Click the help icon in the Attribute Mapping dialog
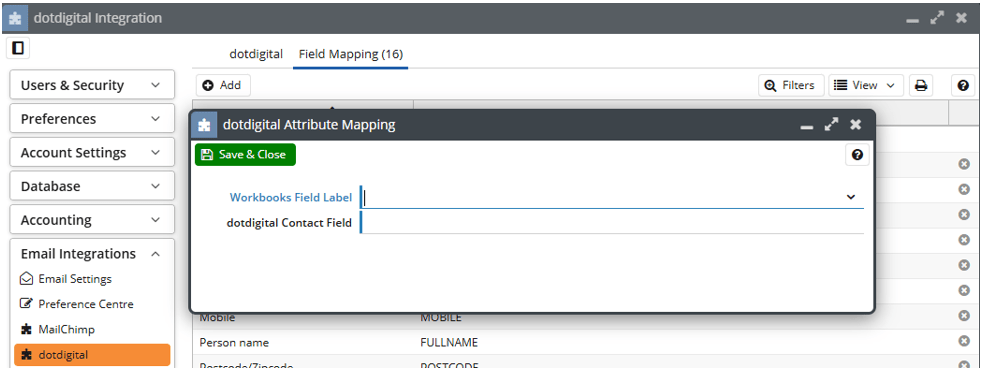Screen dimensions: 982x379 point(857,155)
